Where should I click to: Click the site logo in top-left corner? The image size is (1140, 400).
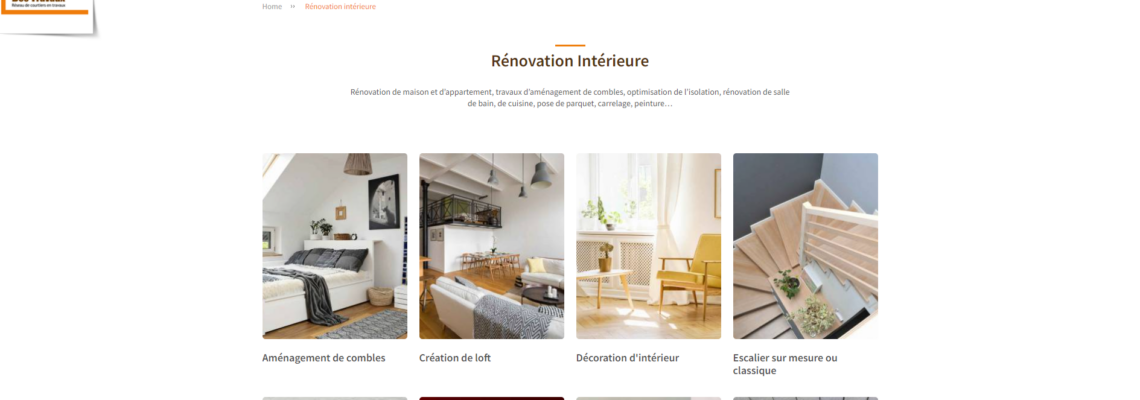point(47,16)
